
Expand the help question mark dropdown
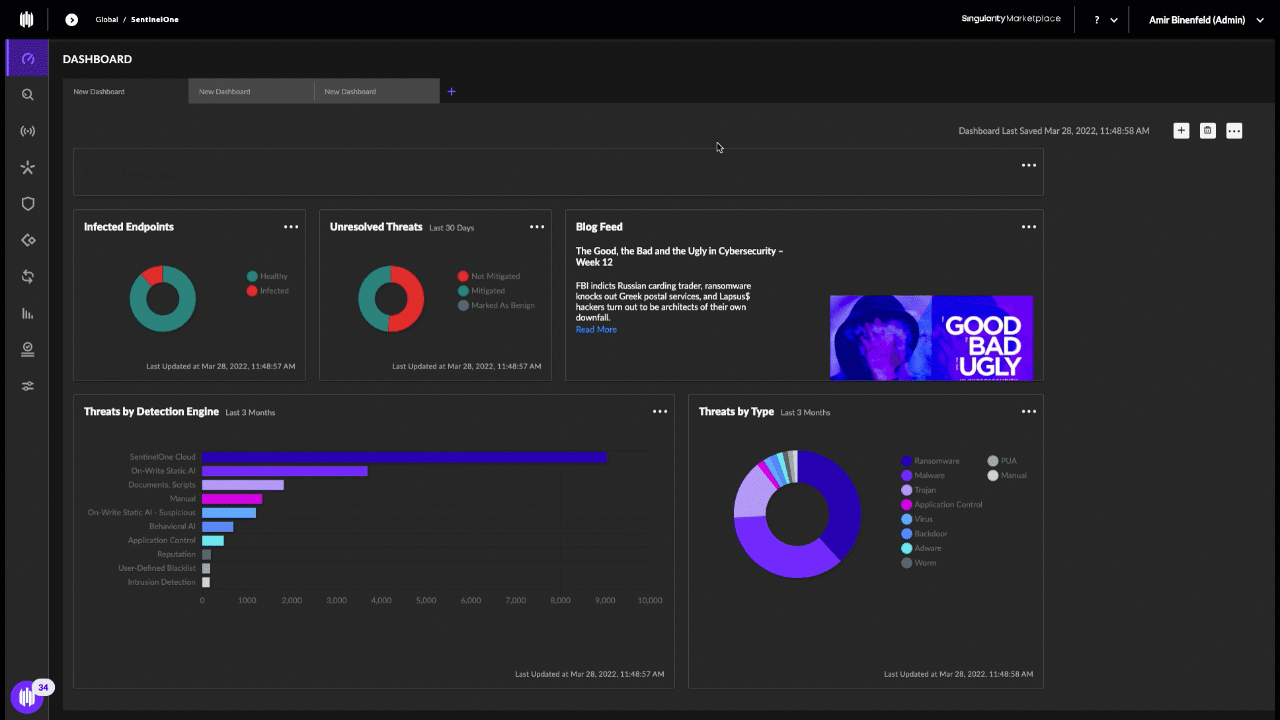pyautogui.click(x=1105, y=20)
